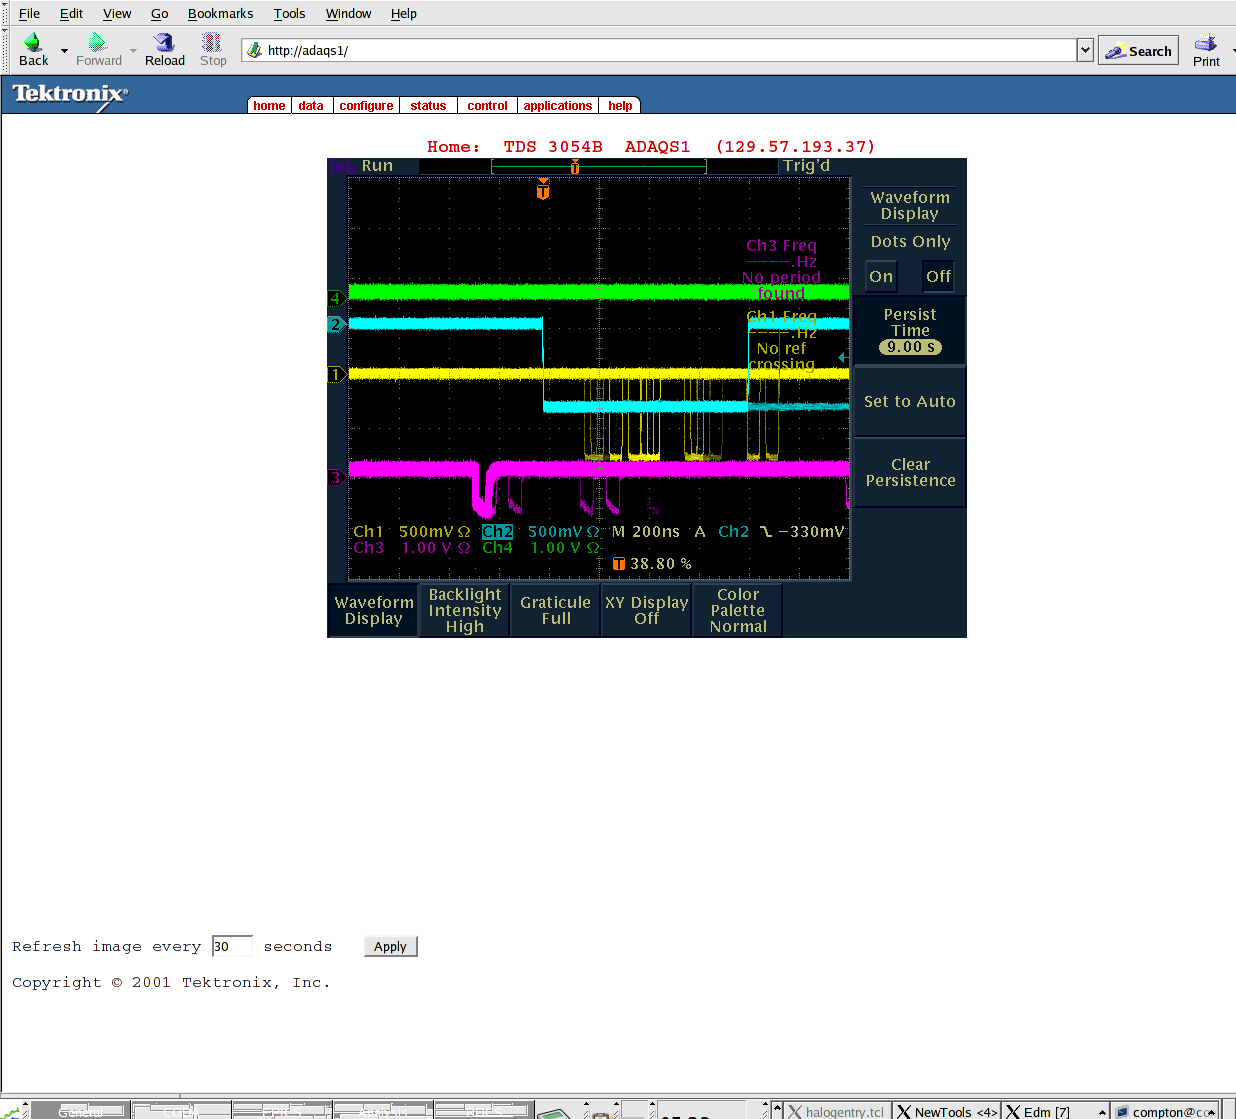This screenshot has width=1236, height=1119.
Task: Click XY Display Off
Action: pyautogui.click(x=647, y=610)
